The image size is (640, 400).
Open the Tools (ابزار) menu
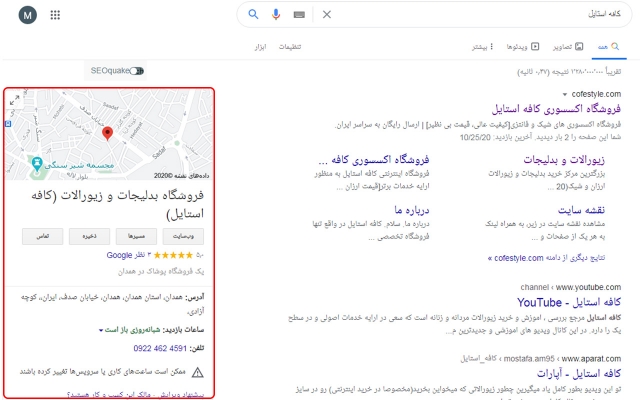[x=260, y=47]
